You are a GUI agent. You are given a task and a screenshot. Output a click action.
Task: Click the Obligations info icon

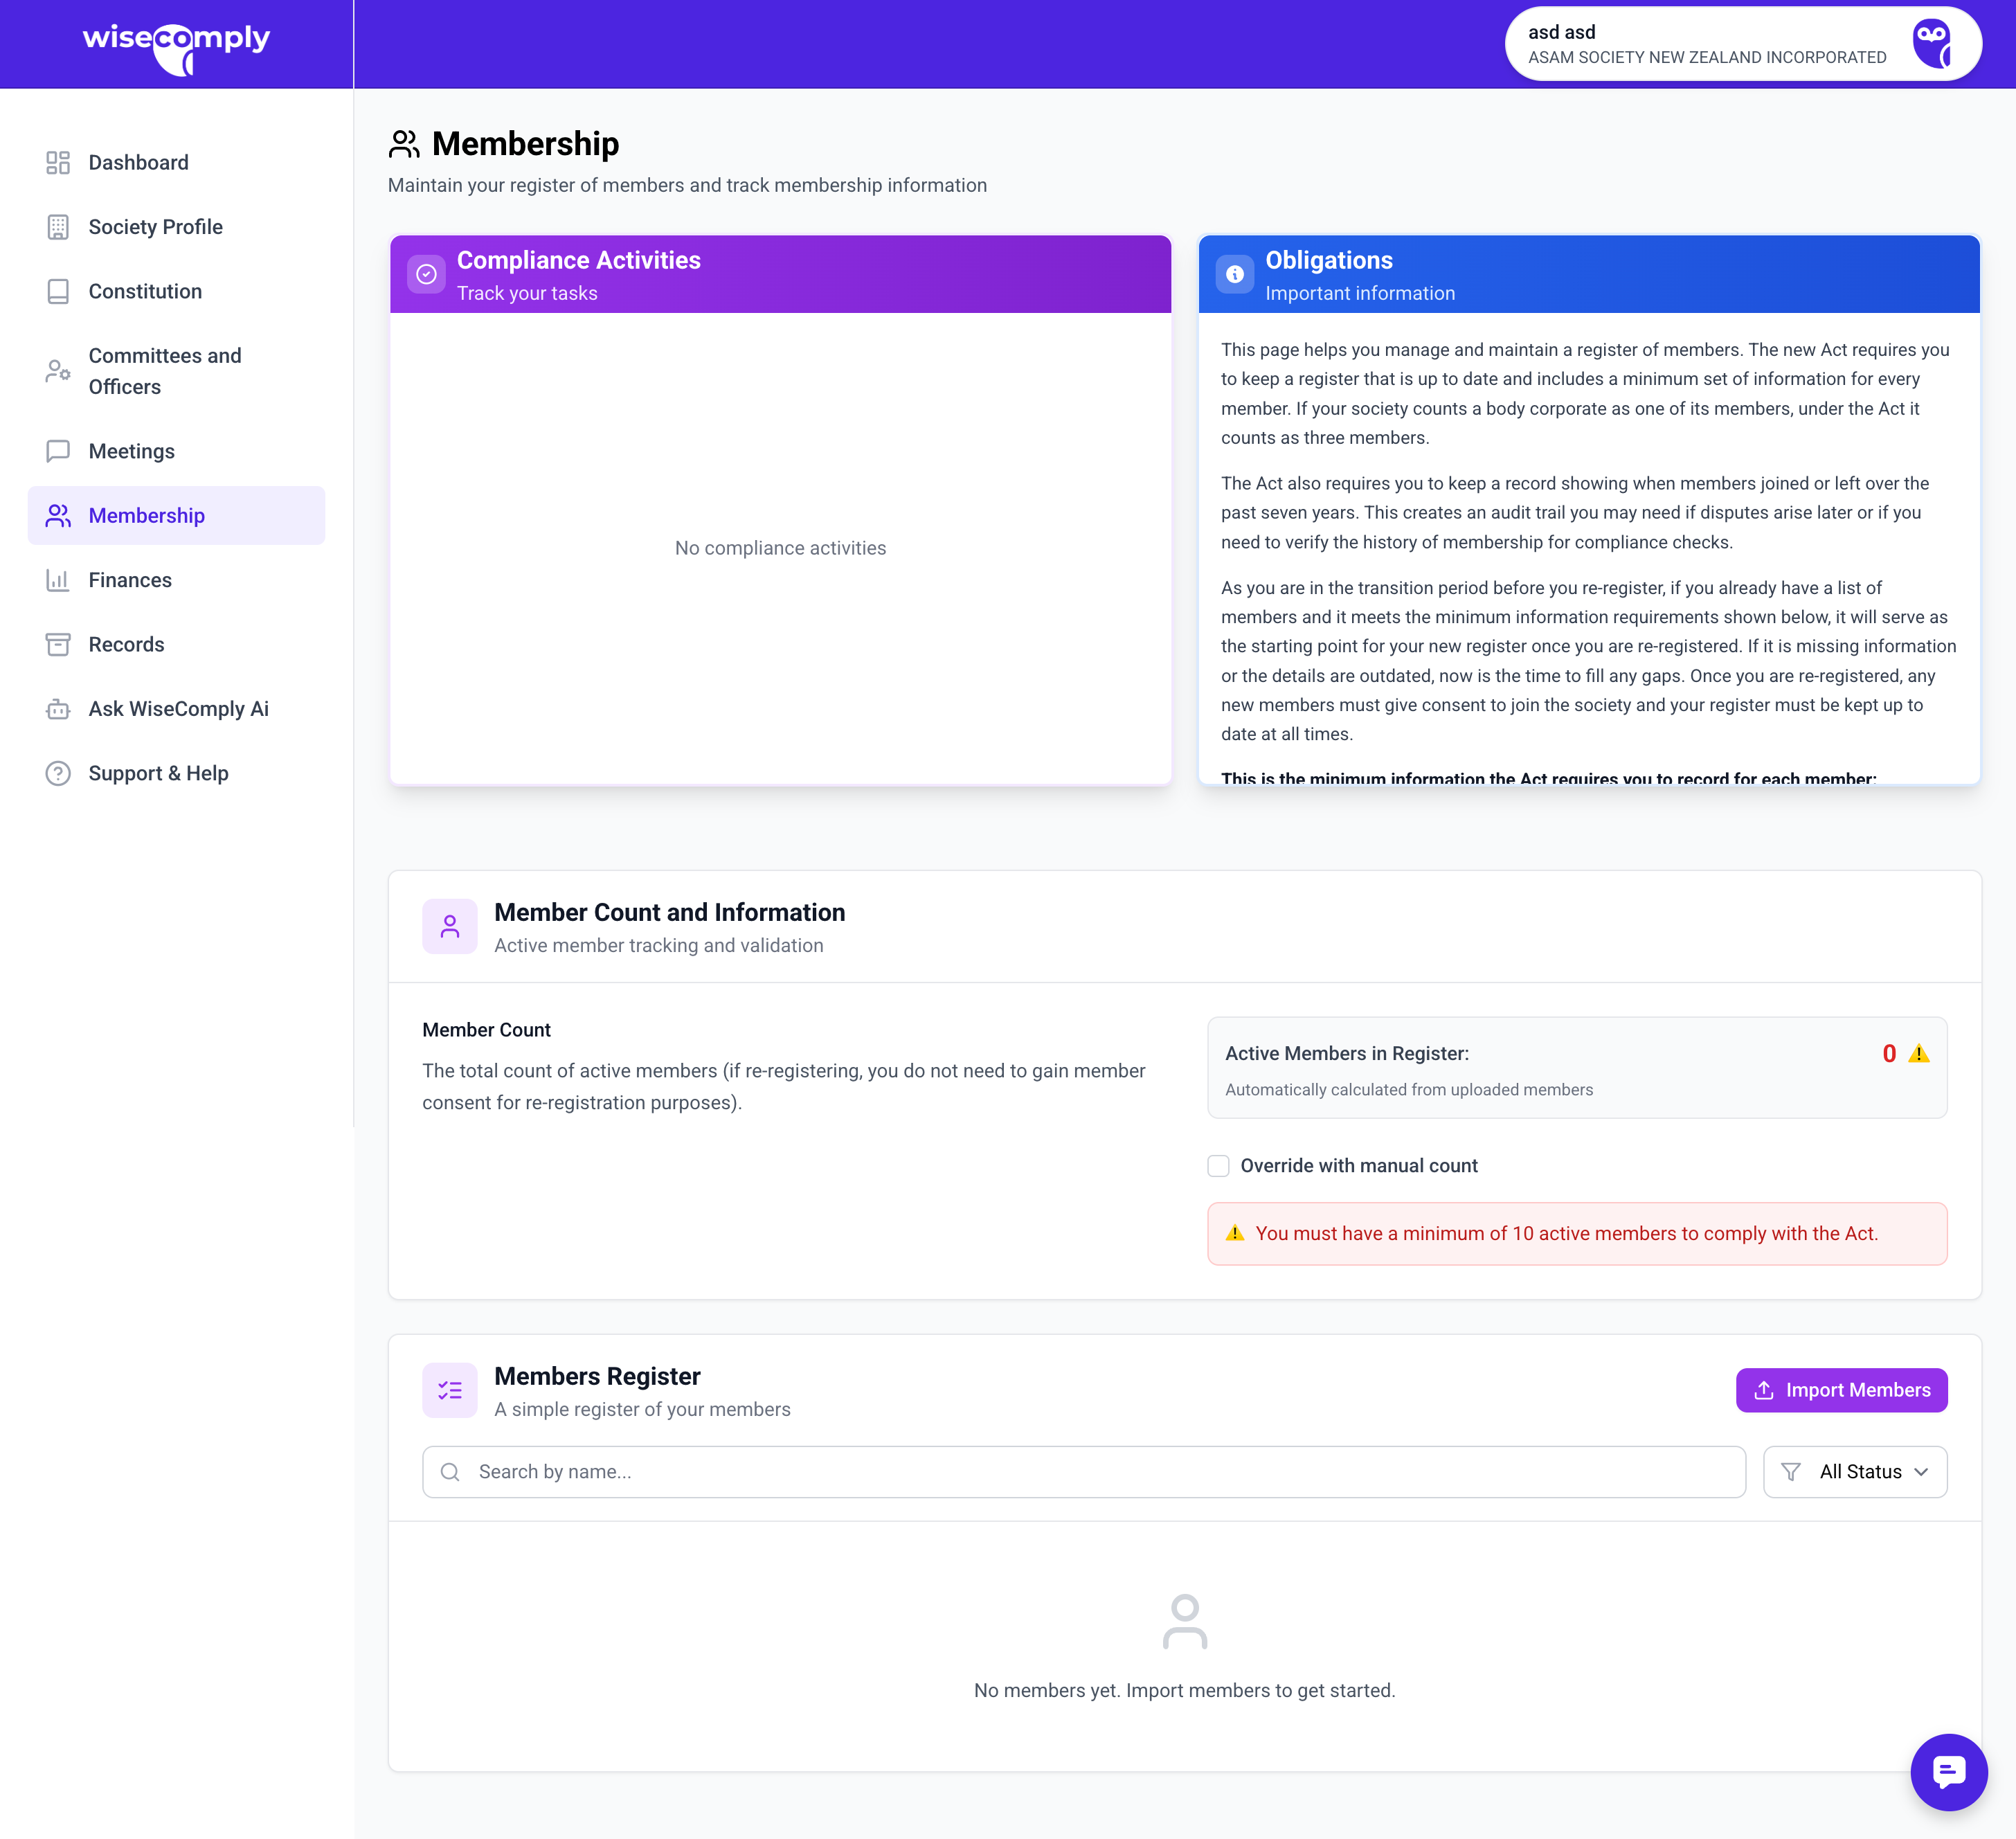pyautogui.click(x=1235, y=274)
